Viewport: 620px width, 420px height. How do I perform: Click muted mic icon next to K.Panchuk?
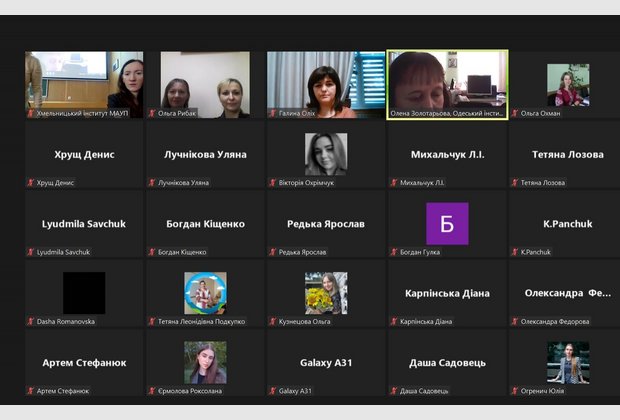point(515,252)
